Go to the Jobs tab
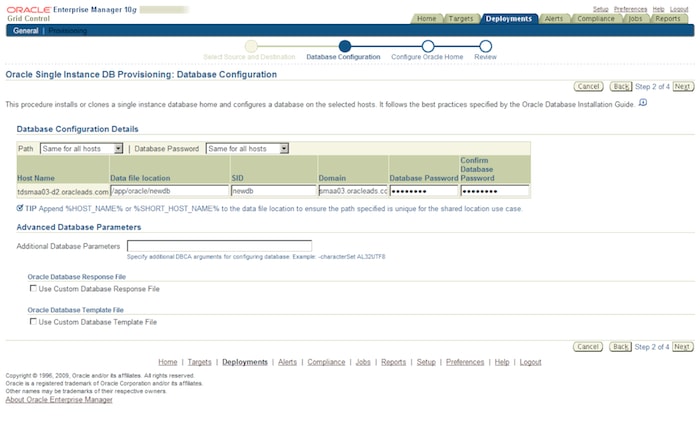This screenshot has width=700, height=422. (x=635, y=19)
